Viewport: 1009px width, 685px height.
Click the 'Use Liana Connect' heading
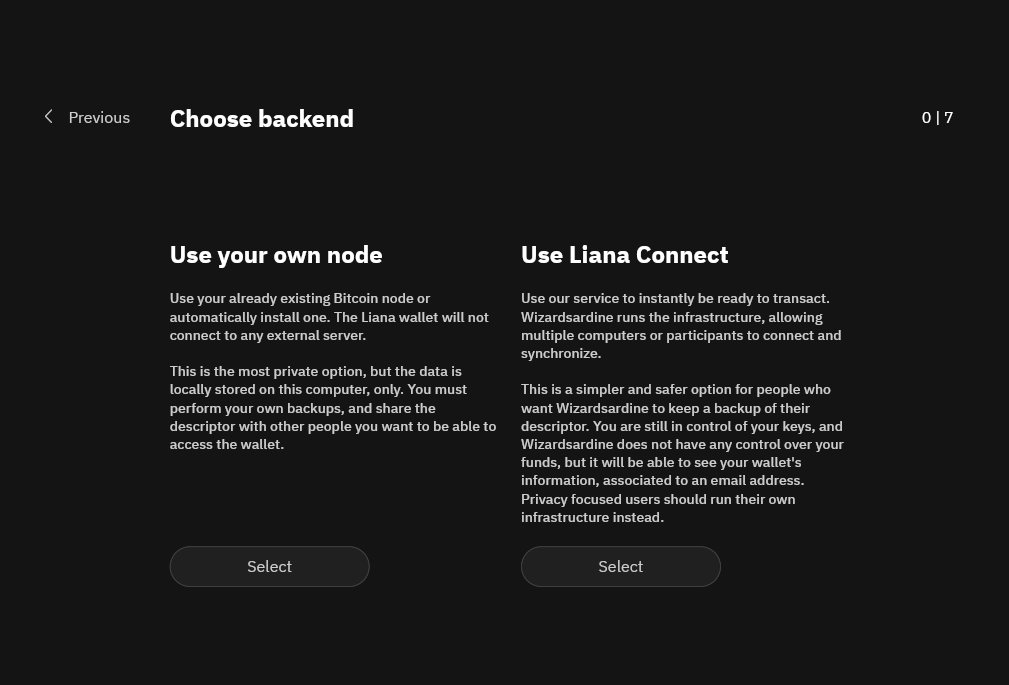[x=624, y=255]
